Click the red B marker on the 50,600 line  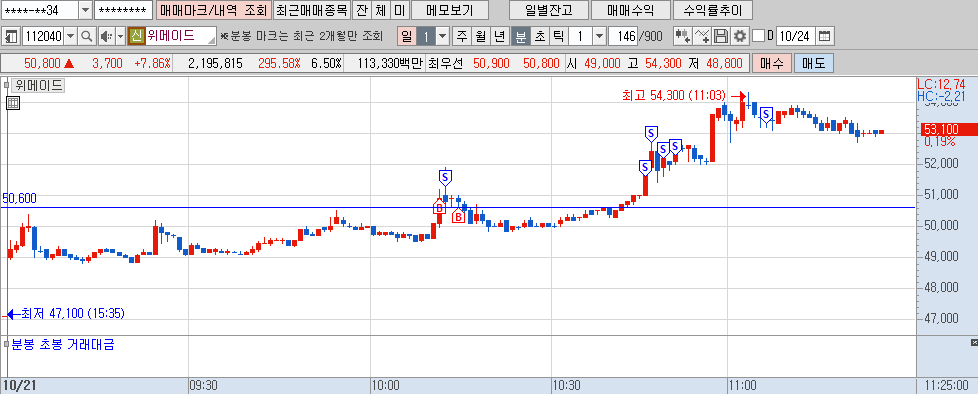point(439,206)
